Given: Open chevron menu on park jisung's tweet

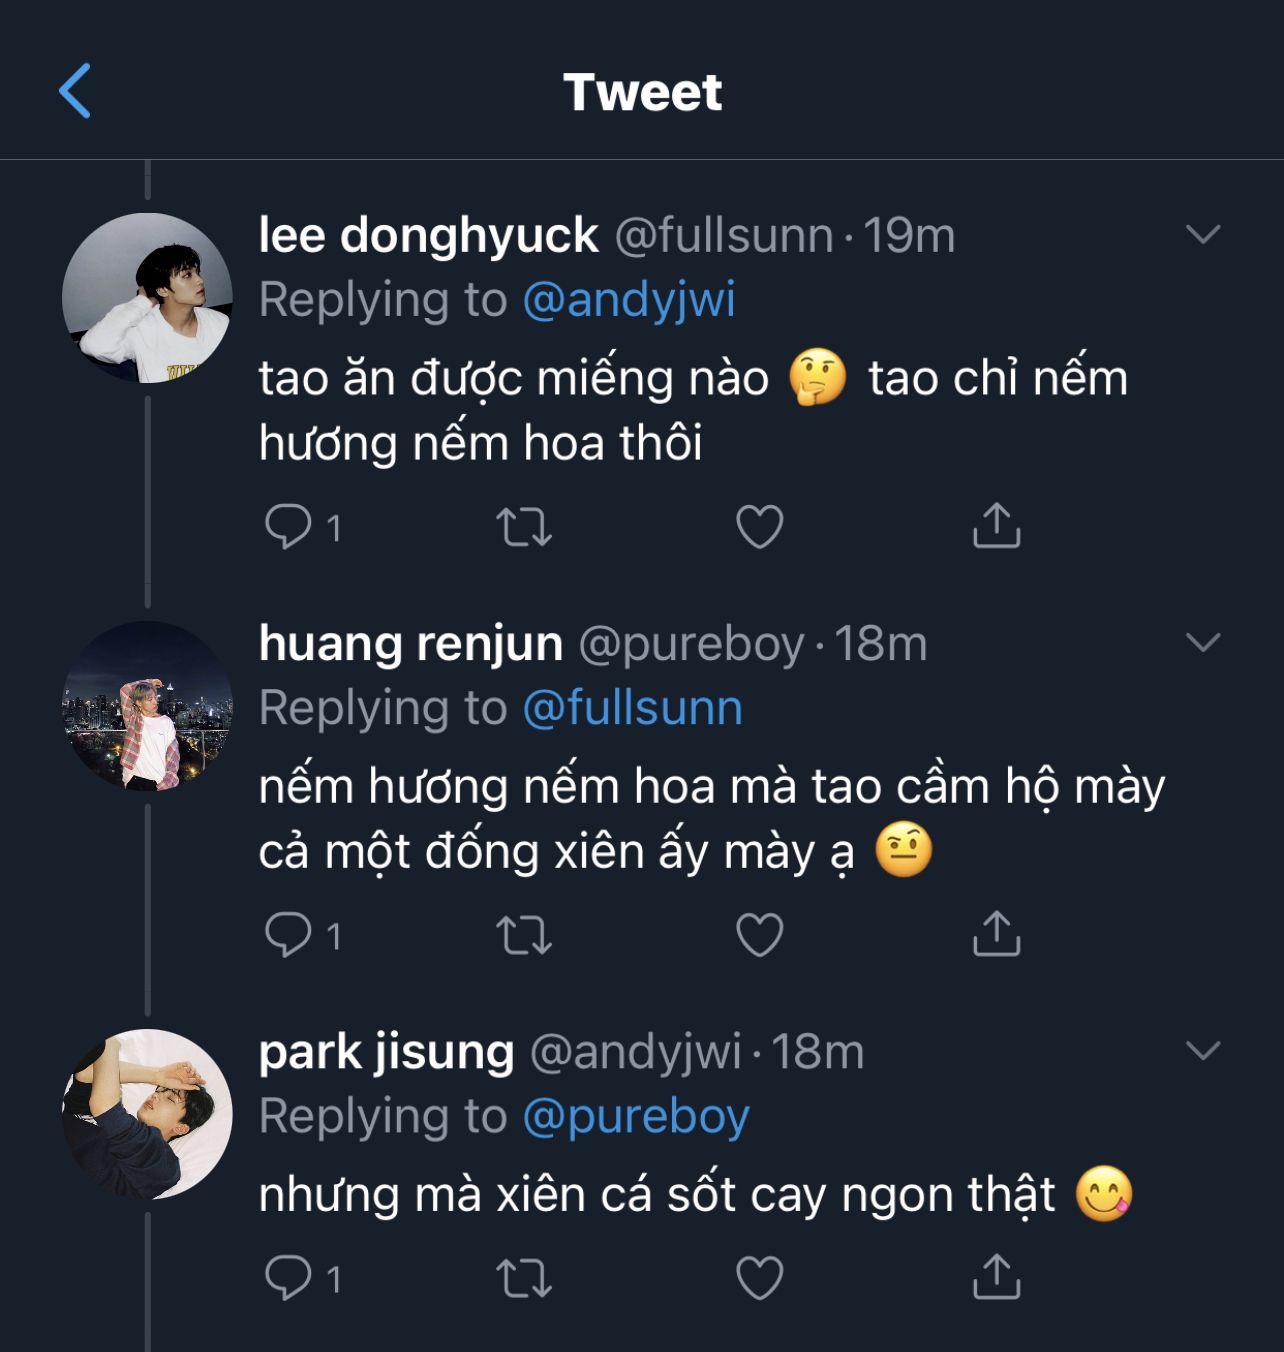Looking at the screenshot, I should [x=1202, y=1050].
